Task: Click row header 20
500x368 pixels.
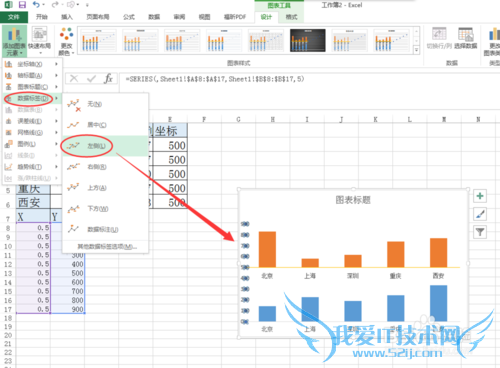Action: click(x=8, y=335)
